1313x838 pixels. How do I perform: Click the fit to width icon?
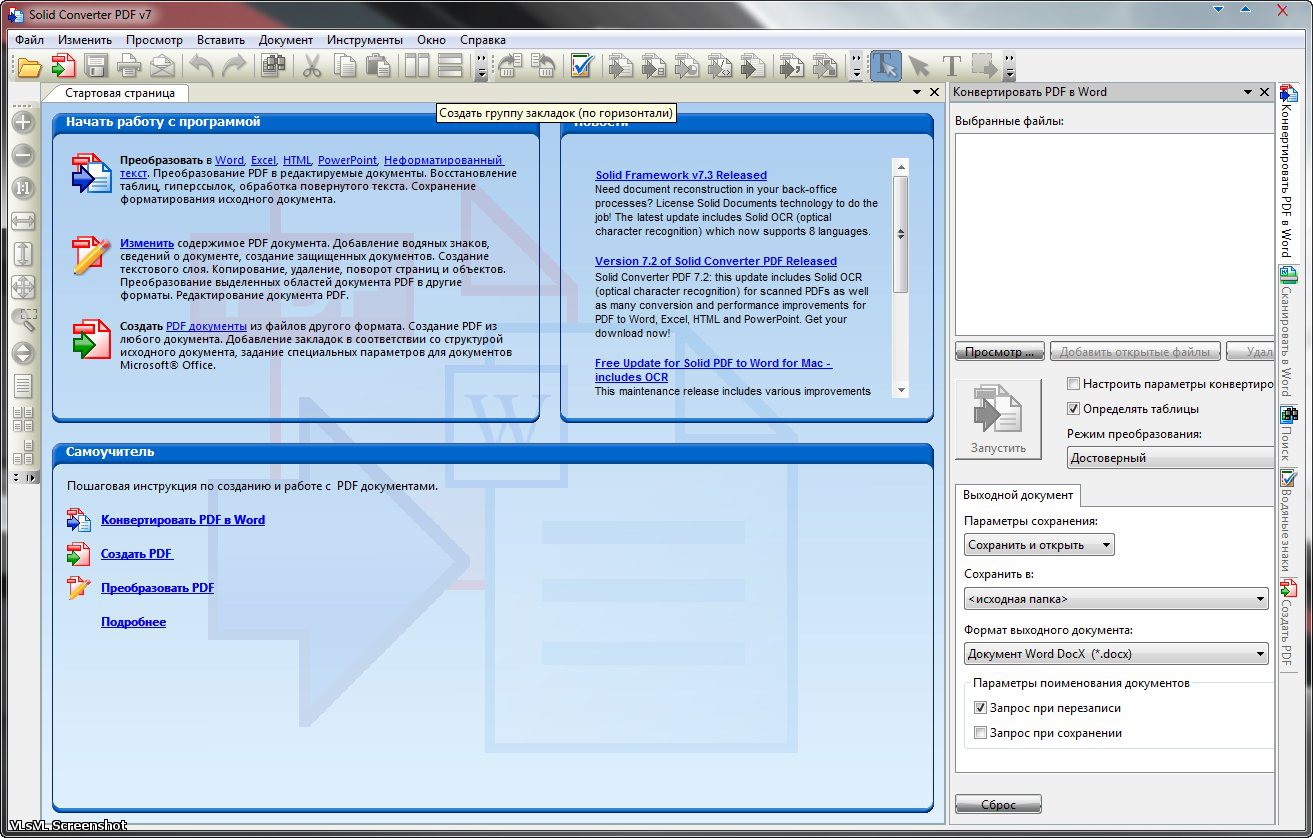23,221
